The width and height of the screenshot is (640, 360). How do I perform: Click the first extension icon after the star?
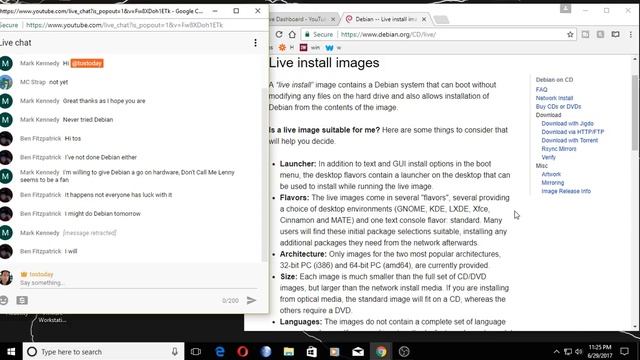click(x=585, y=35)
